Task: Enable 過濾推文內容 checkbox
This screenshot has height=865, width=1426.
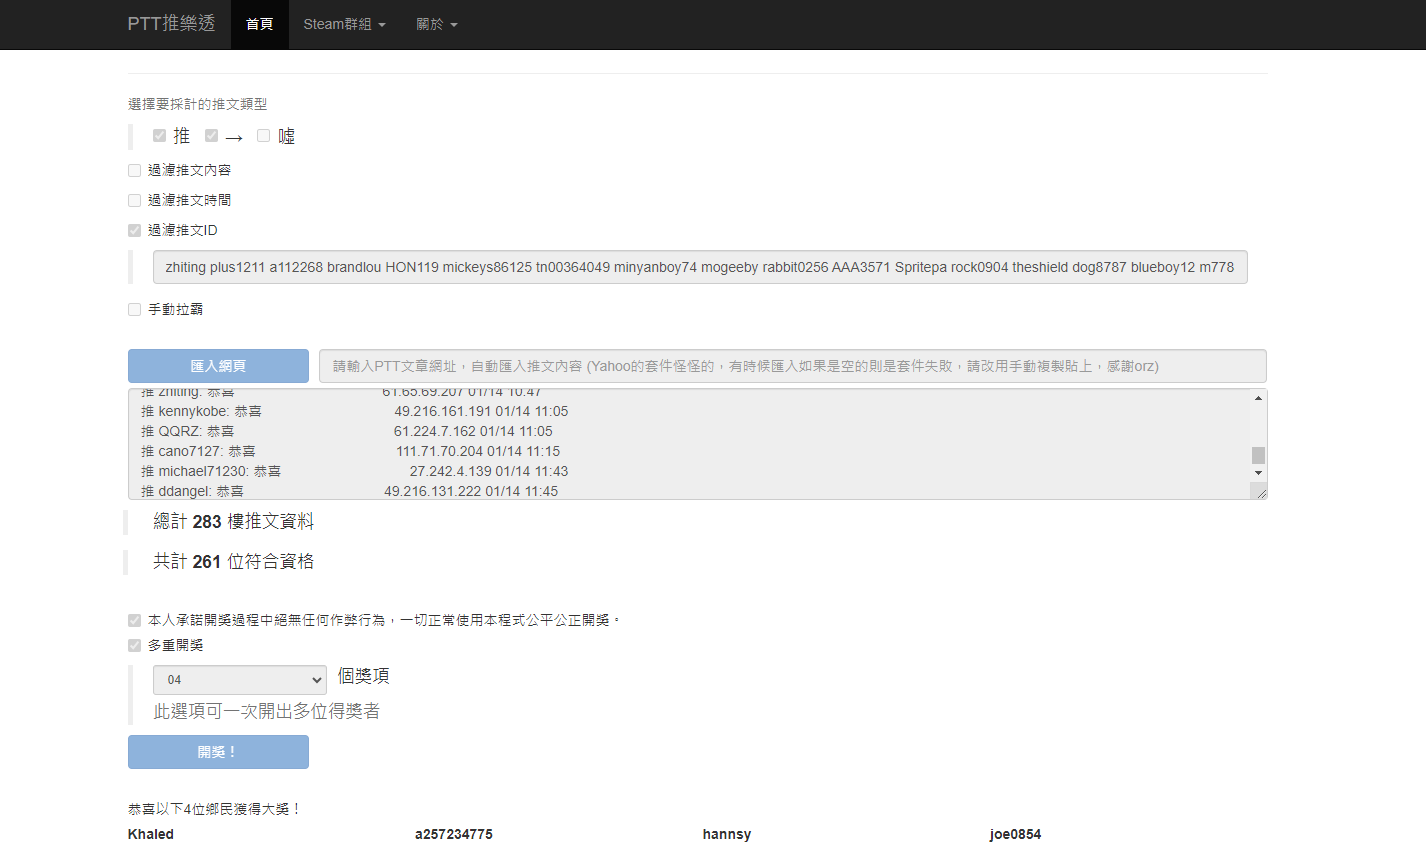Action: 134,171
